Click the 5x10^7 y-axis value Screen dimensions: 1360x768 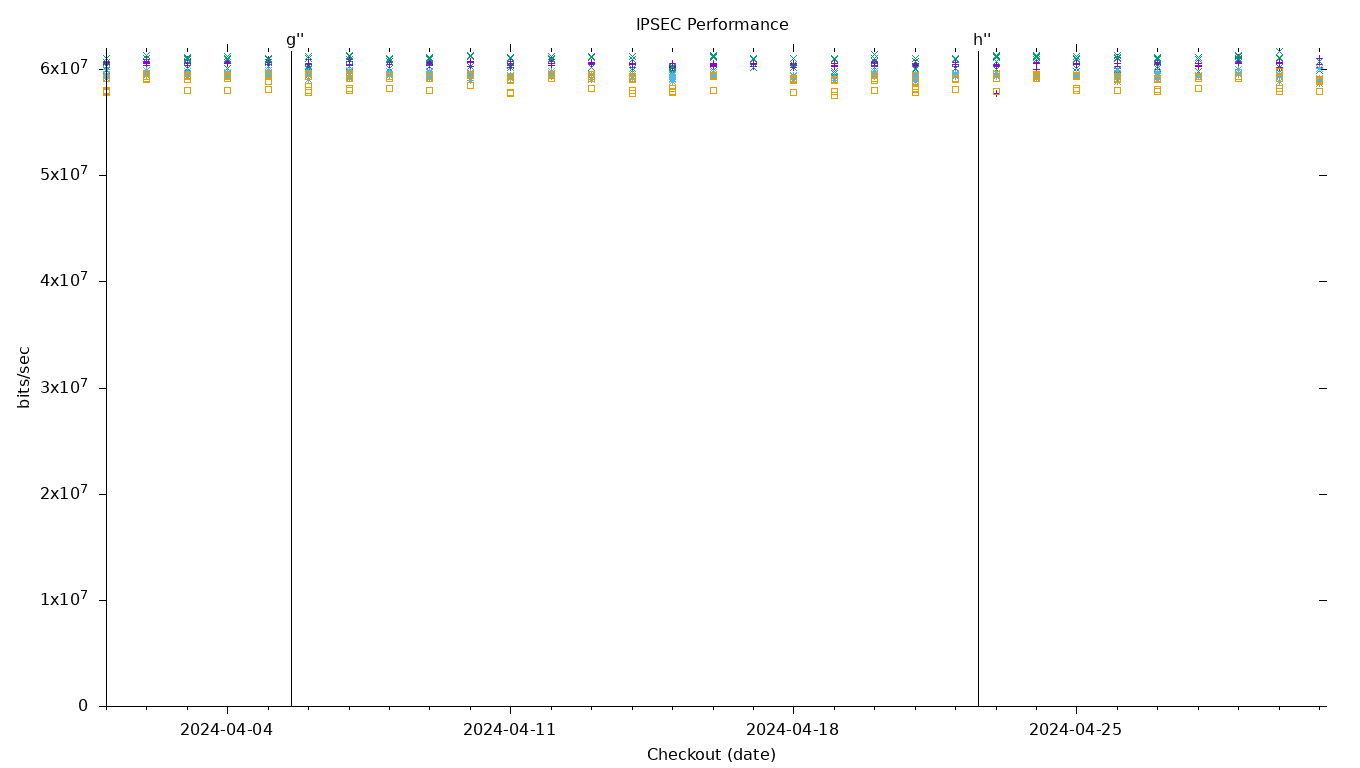coord(64,173)
